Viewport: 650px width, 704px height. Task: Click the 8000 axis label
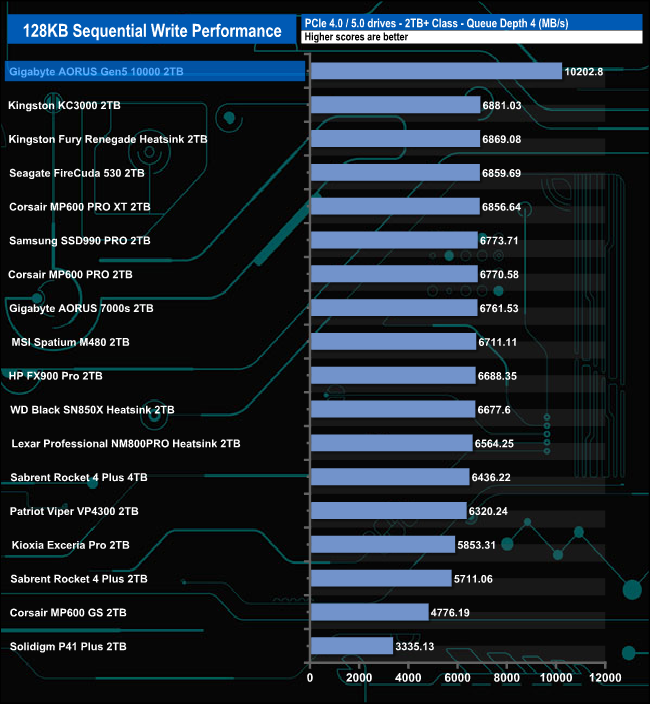[x=506, y=678]
